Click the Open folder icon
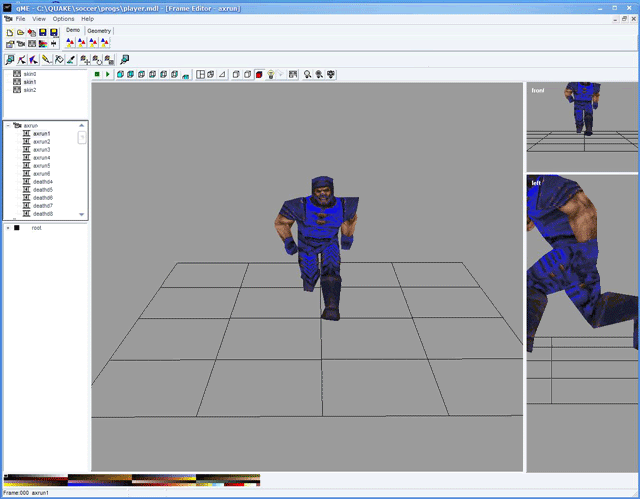 (20, 33)
